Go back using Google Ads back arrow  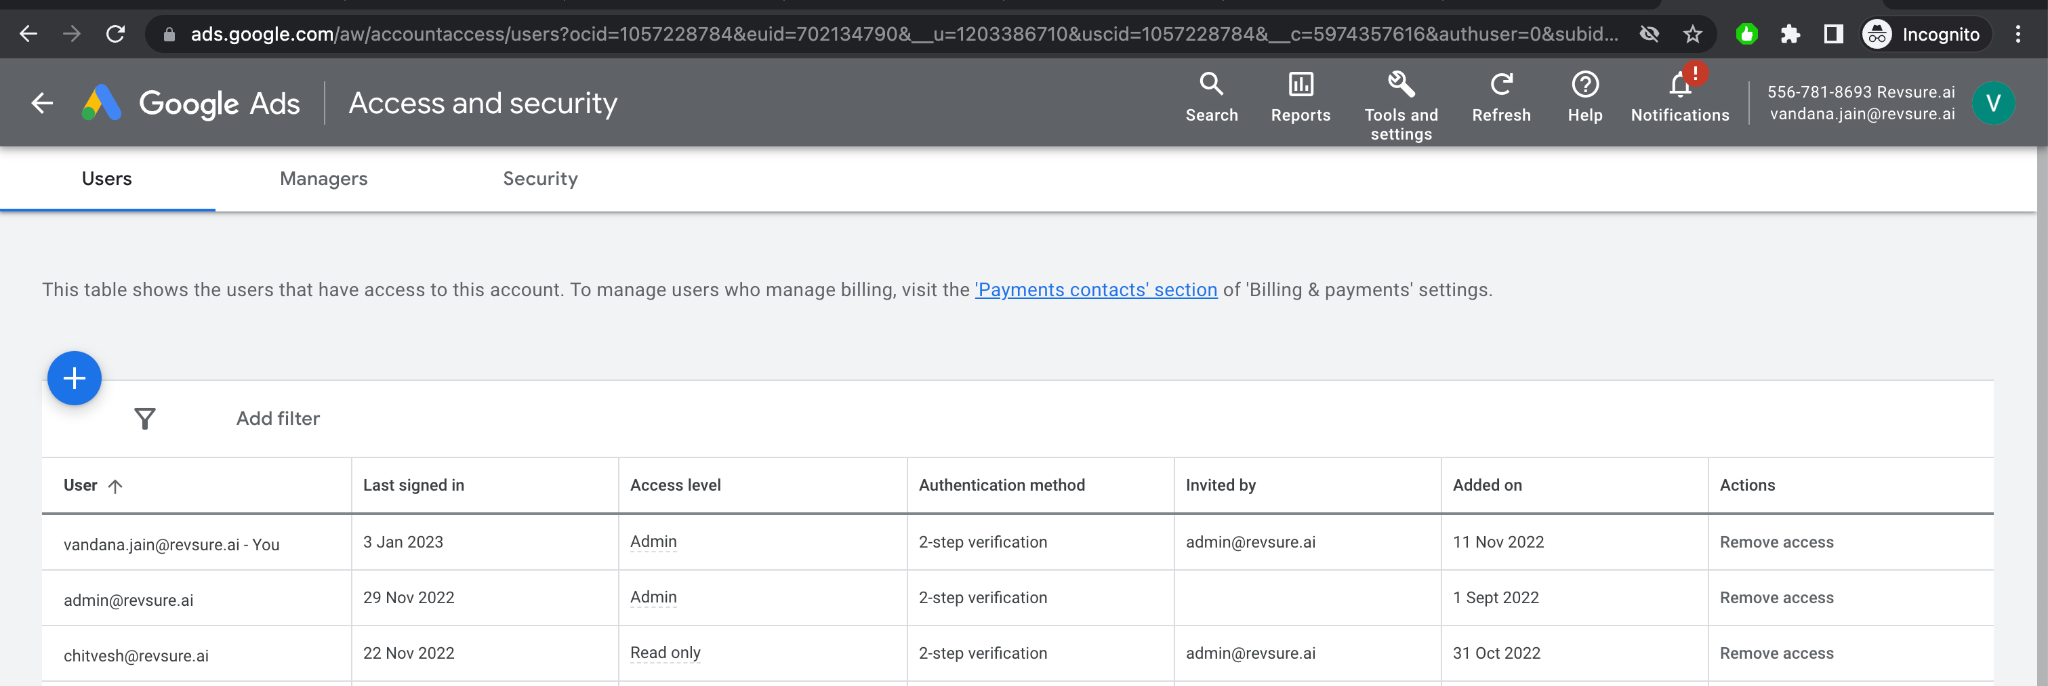point(42,103)
